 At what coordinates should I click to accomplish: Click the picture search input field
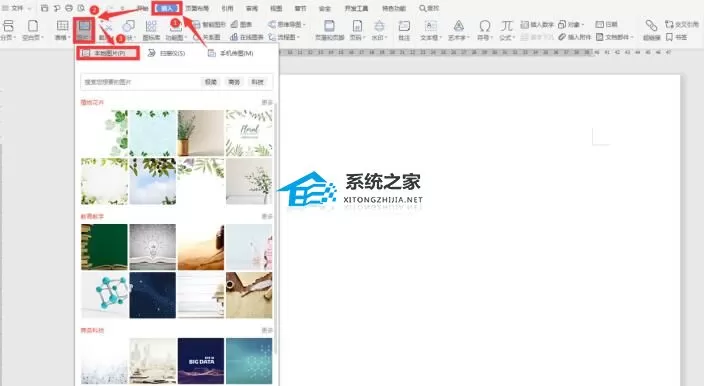coord(140,82)
